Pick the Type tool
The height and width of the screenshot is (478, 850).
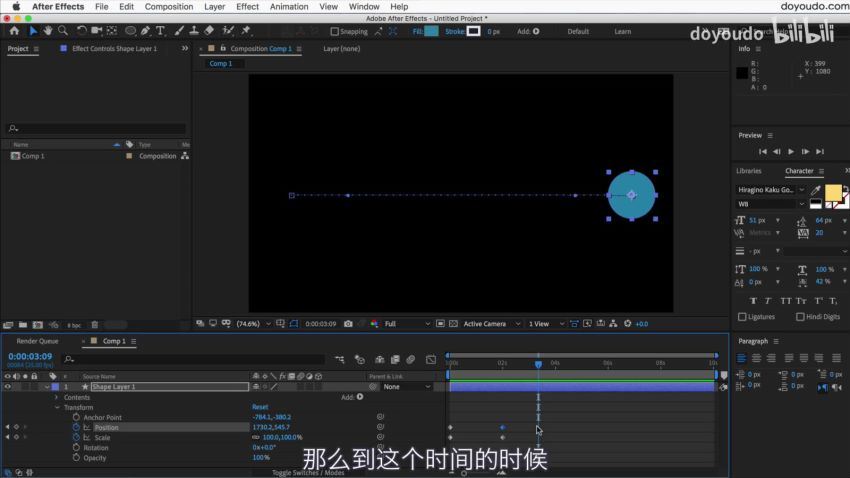point(160,31)
